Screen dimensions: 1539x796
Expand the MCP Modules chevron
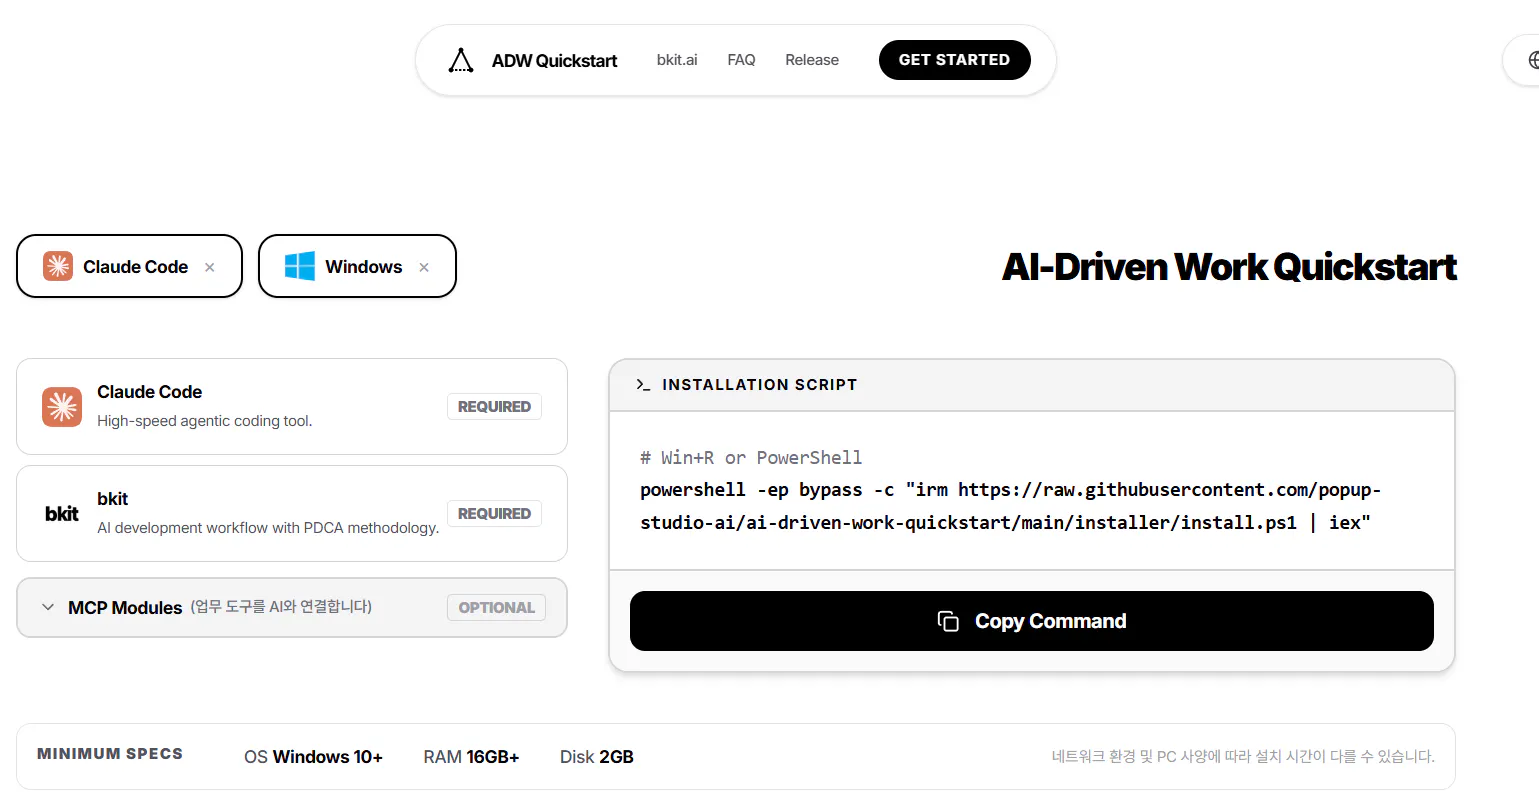coord(48,607)
